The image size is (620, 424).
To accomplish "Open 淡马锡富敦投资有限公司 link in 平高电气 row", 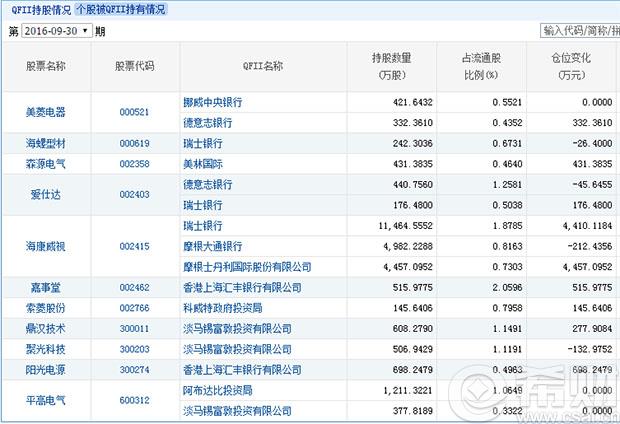I will (237, 411).
